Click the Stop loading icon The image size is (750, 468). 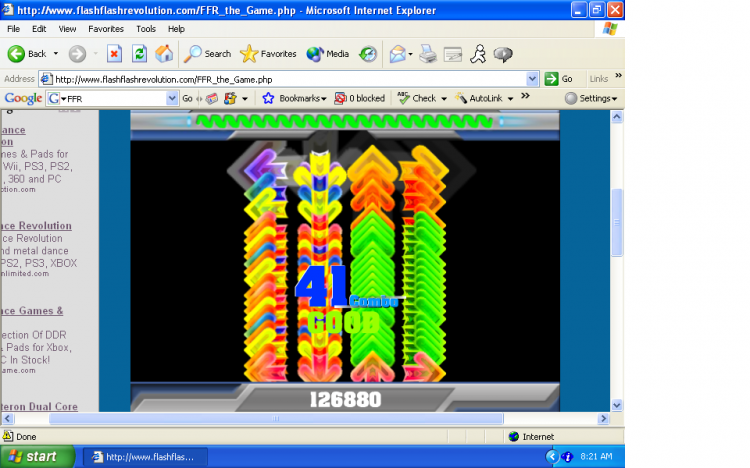coord(114,54)
